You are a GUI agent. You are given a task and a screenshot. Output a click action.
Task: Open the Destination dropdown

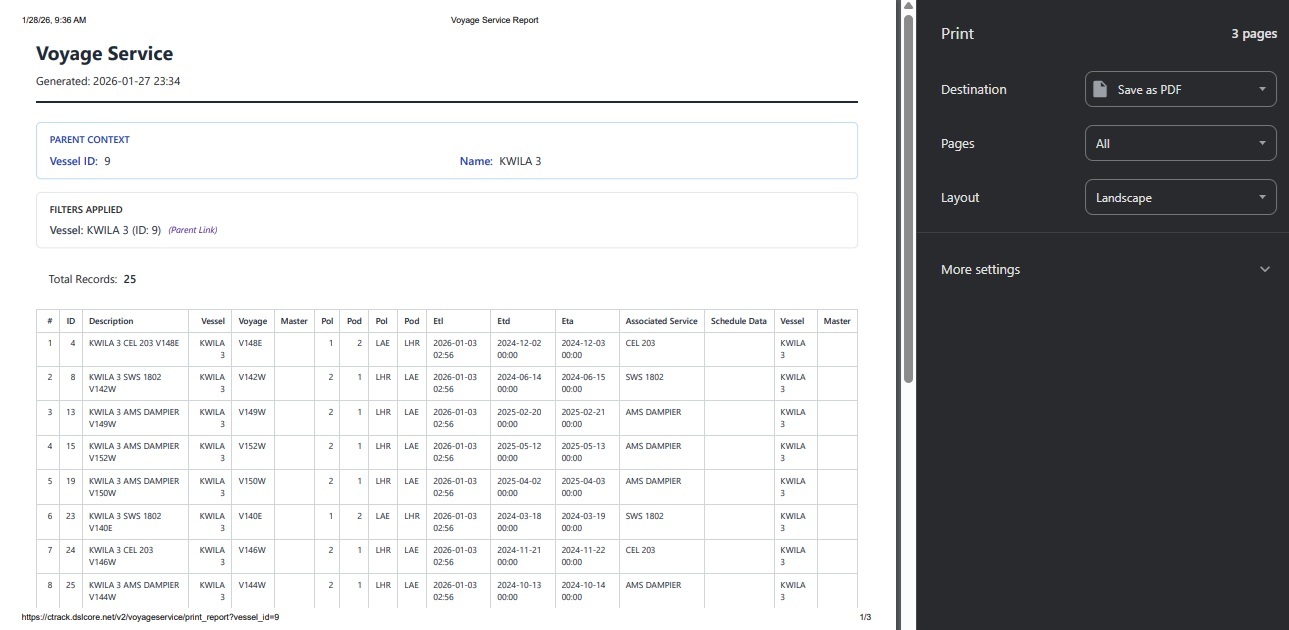click(x=1180, y=89)
